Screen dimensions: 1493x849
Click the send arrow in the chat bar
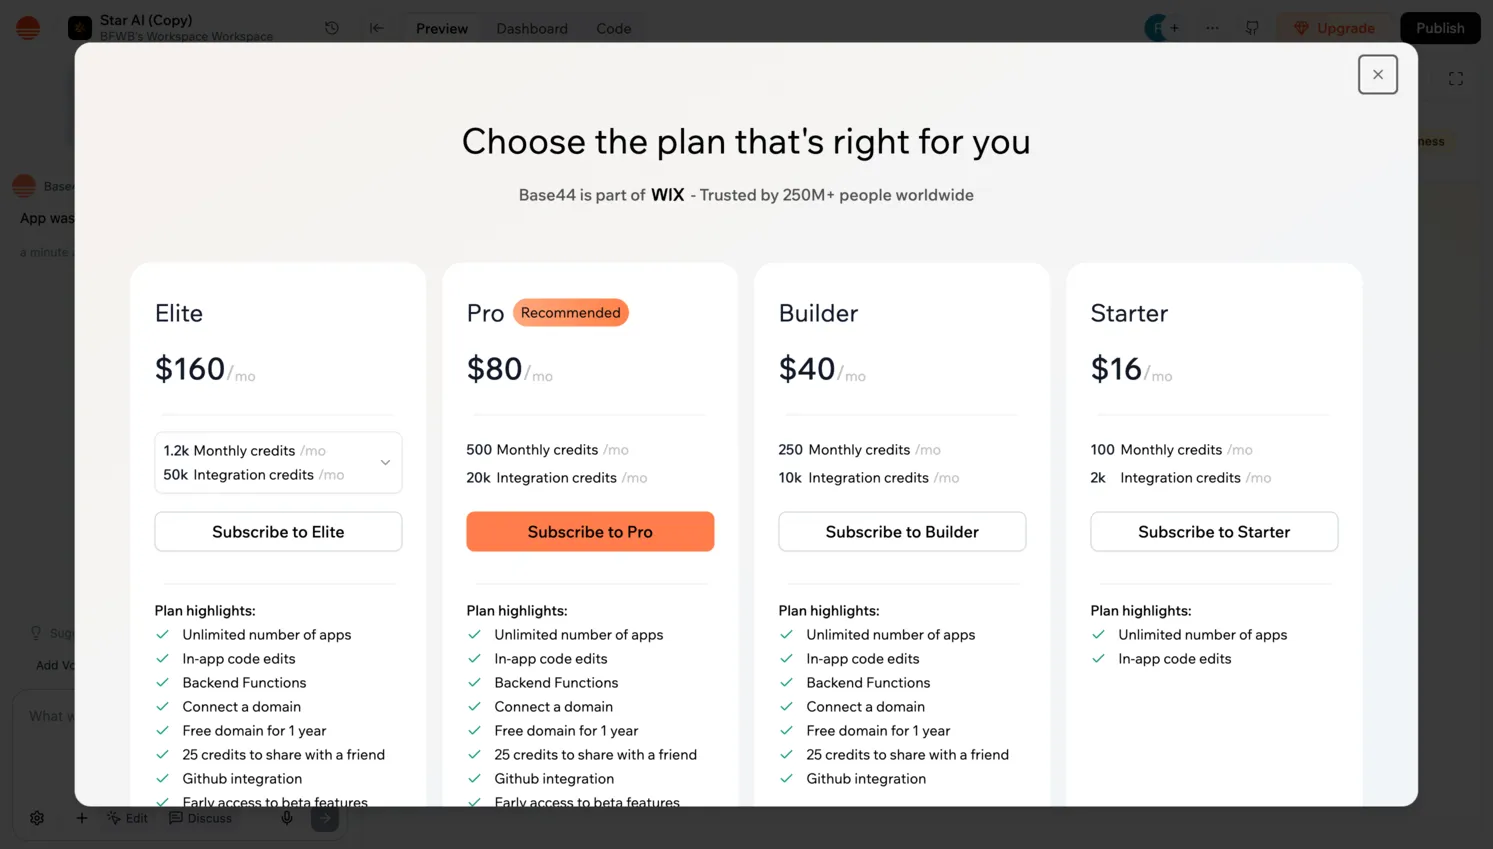[324, 817]
